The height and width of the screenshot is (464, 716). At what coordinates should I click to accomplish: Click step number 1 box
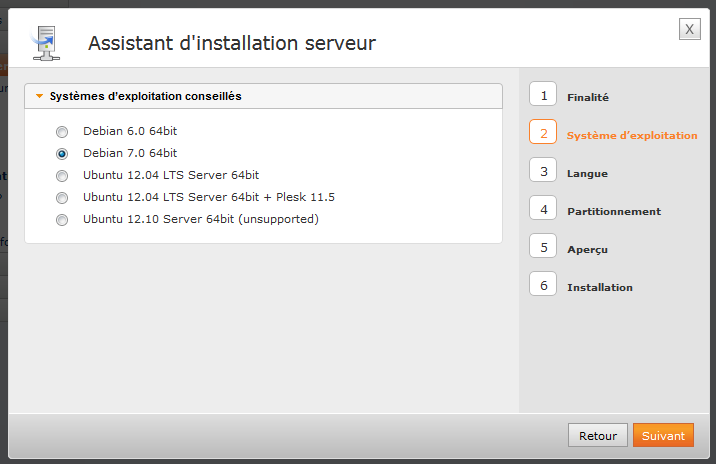[x=543, y=95]
